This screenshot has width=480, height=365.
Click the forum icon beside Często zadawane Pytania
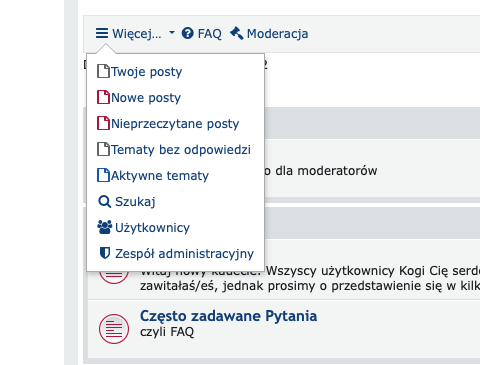114,329
